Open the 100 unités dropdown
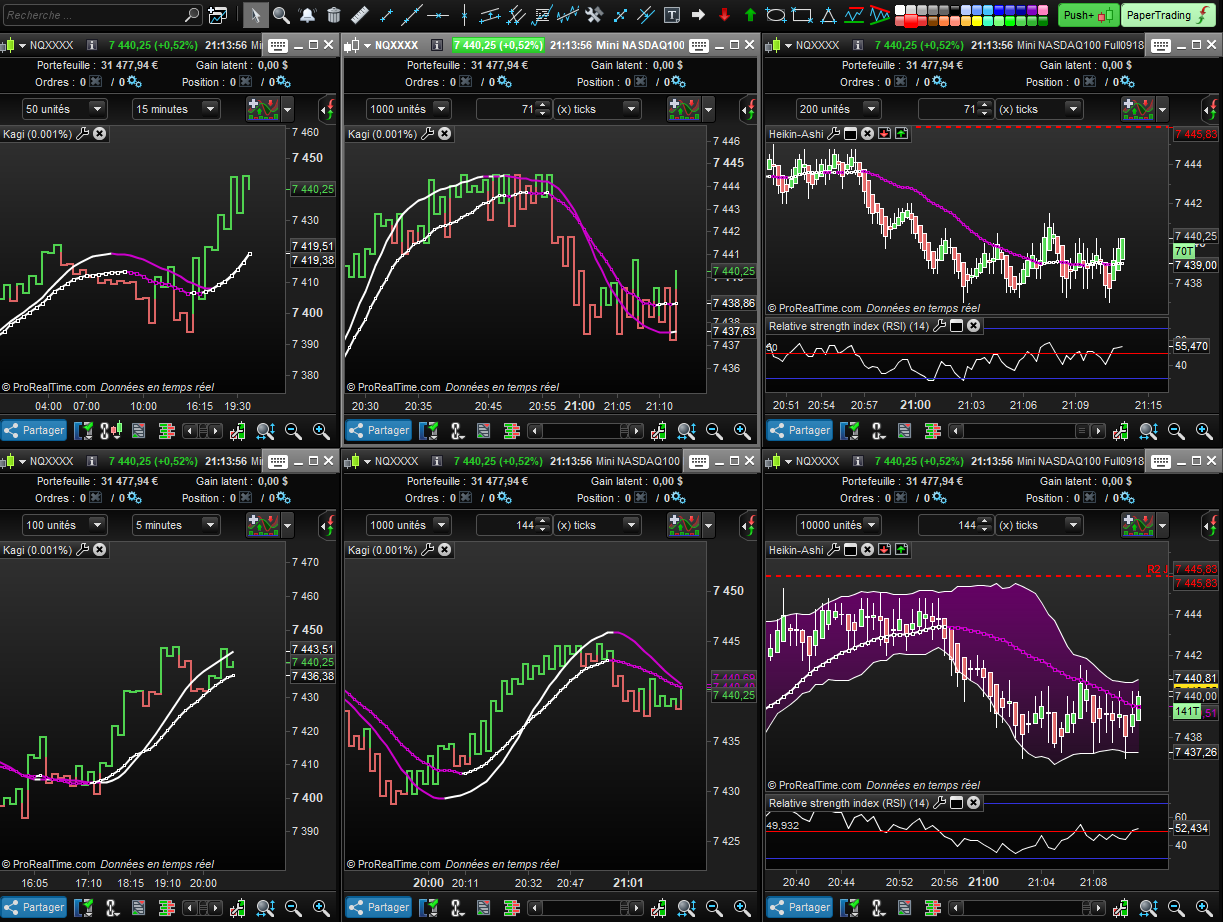The width and height of the screenshot is (1223, 922). point(65,525)
